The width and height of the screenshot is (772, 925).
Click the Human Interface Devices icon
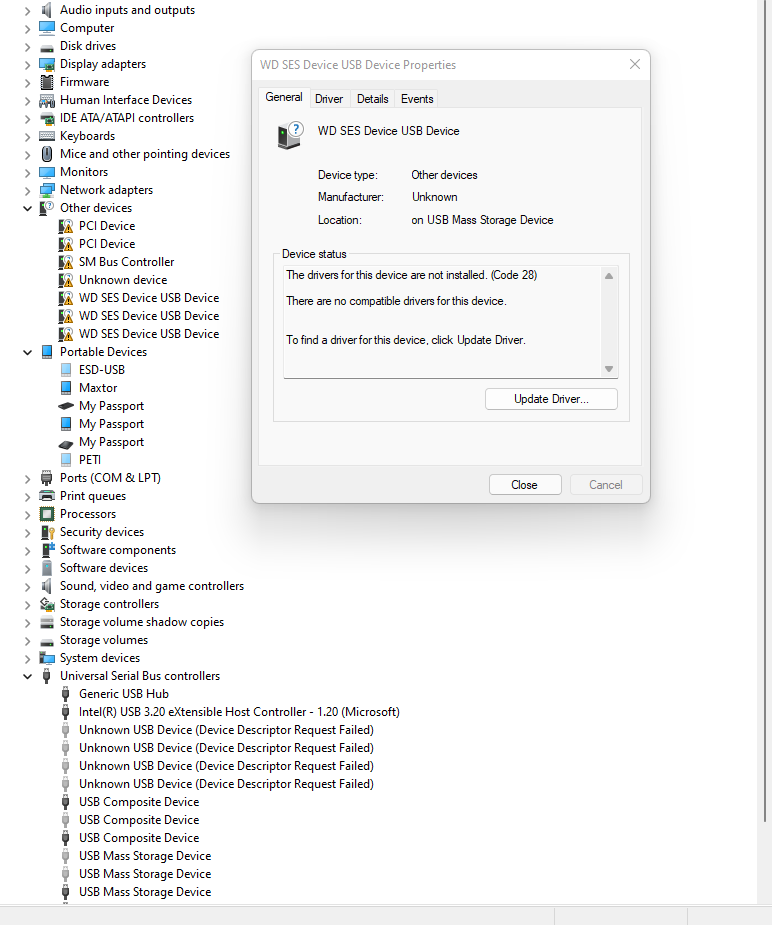[47, 100]
